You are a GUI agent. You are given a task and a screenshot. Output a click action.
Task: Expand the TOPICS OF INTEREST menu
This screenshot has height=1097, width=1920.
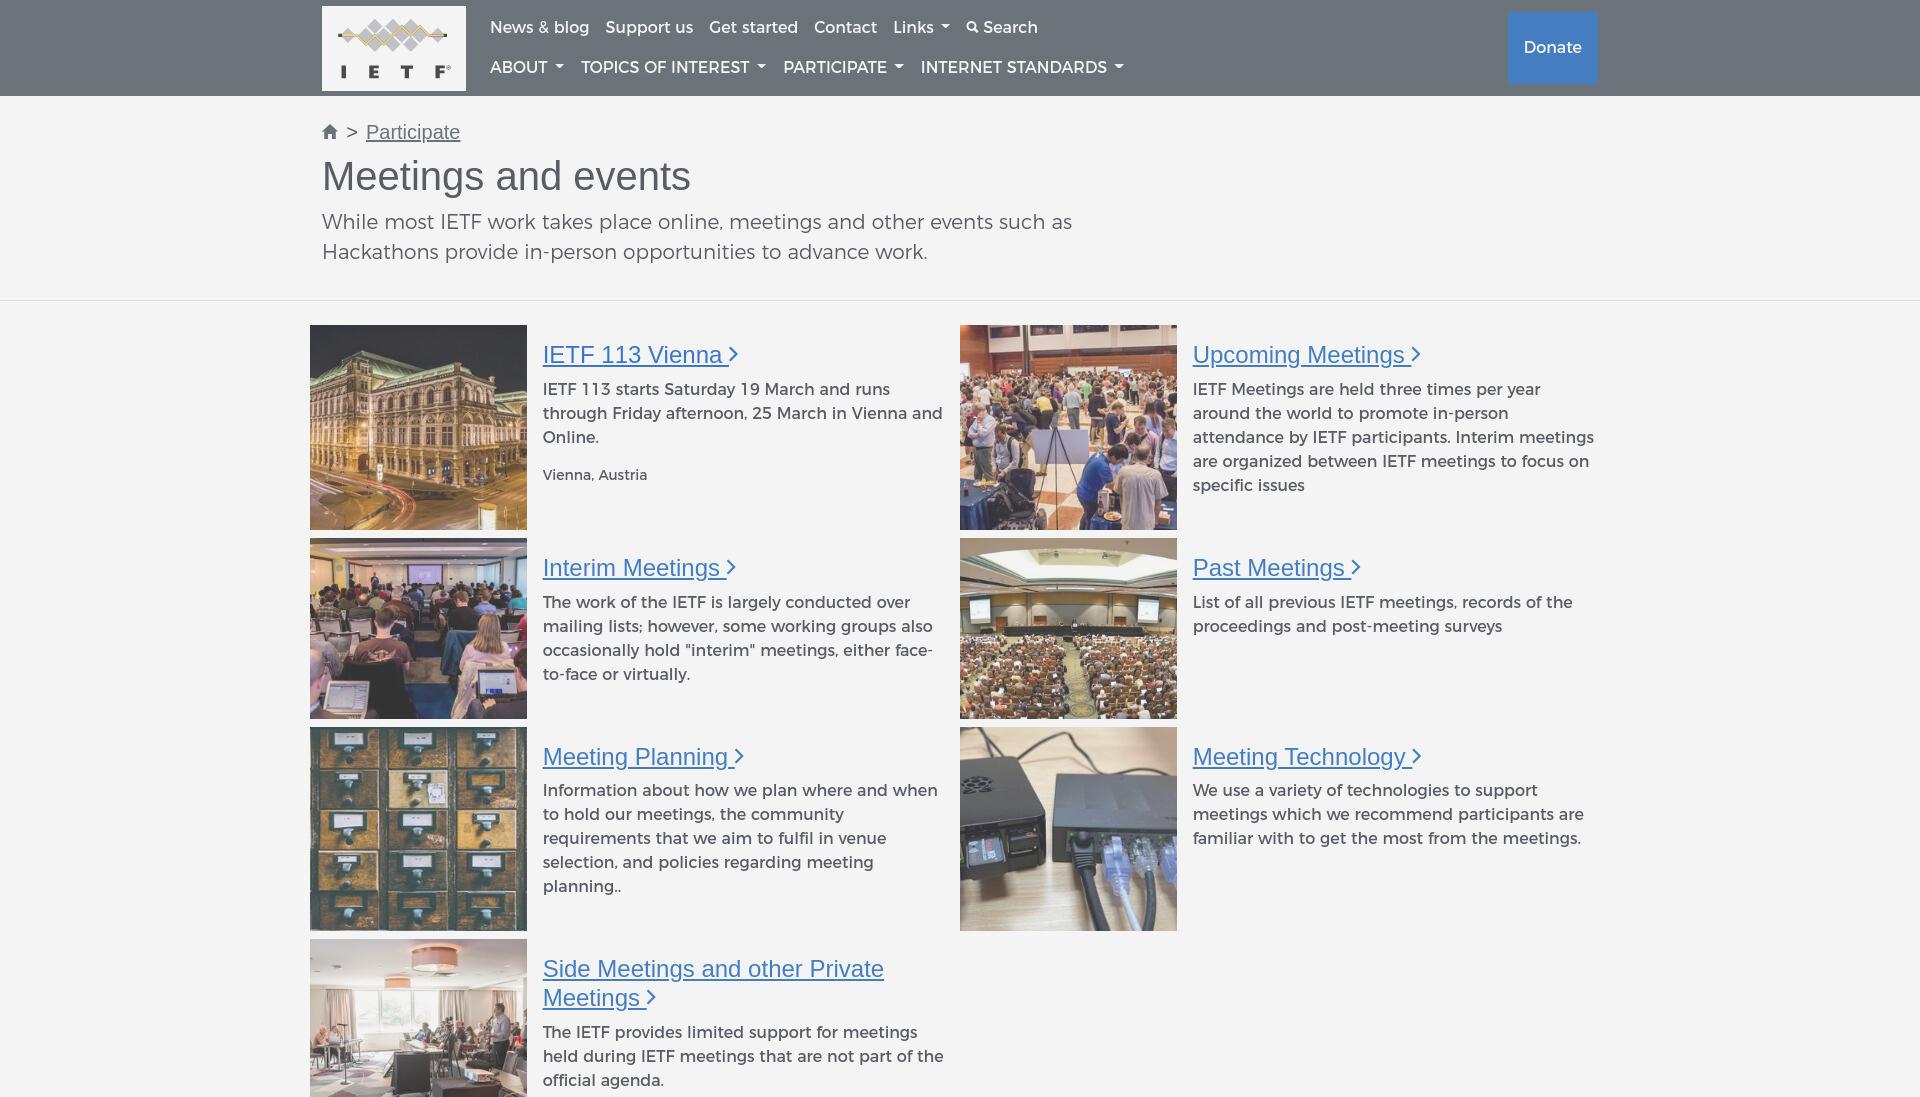pyautogui.click(x=673, y=67)
